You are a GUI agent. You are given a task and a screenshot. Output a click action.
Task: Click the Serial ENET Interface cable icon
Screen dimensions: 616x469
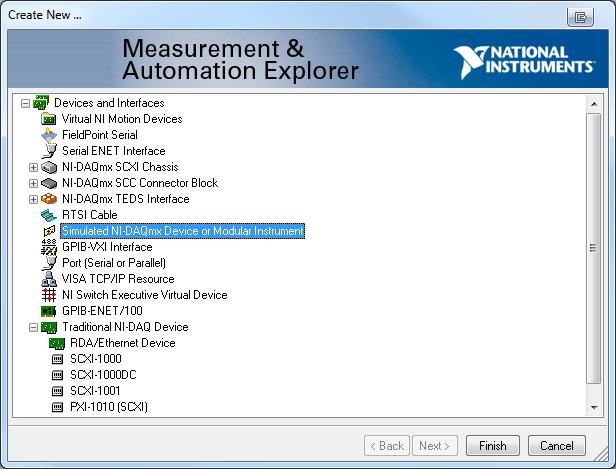click(x=49, y=151)
